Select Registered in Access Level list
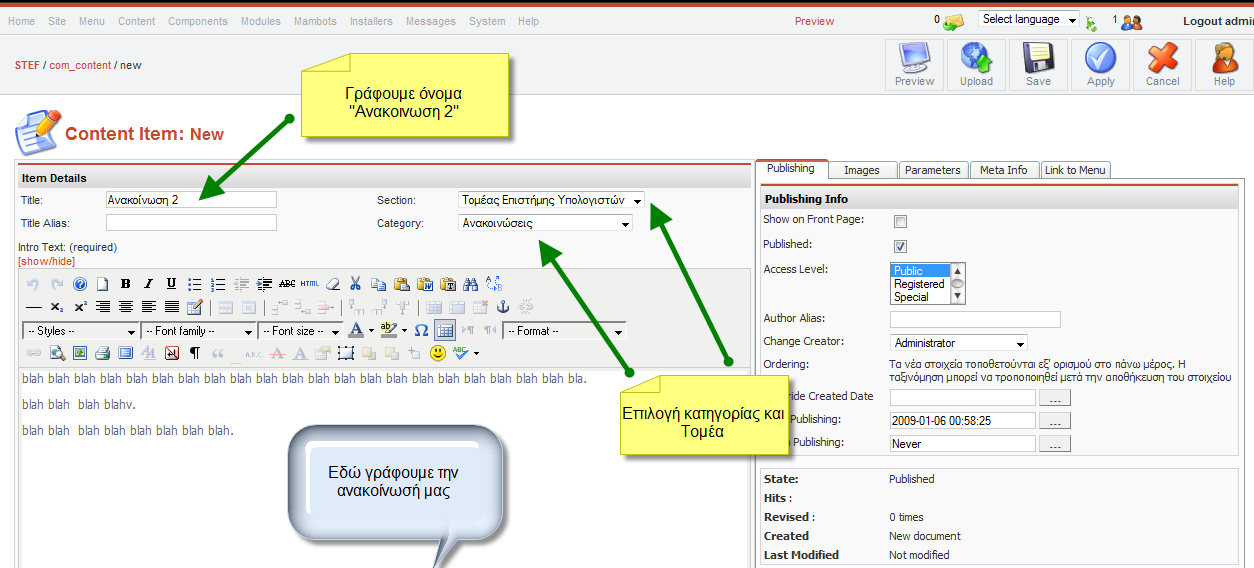The height and width of the screenshot is (568, 1254). click(x=919, y=284)
